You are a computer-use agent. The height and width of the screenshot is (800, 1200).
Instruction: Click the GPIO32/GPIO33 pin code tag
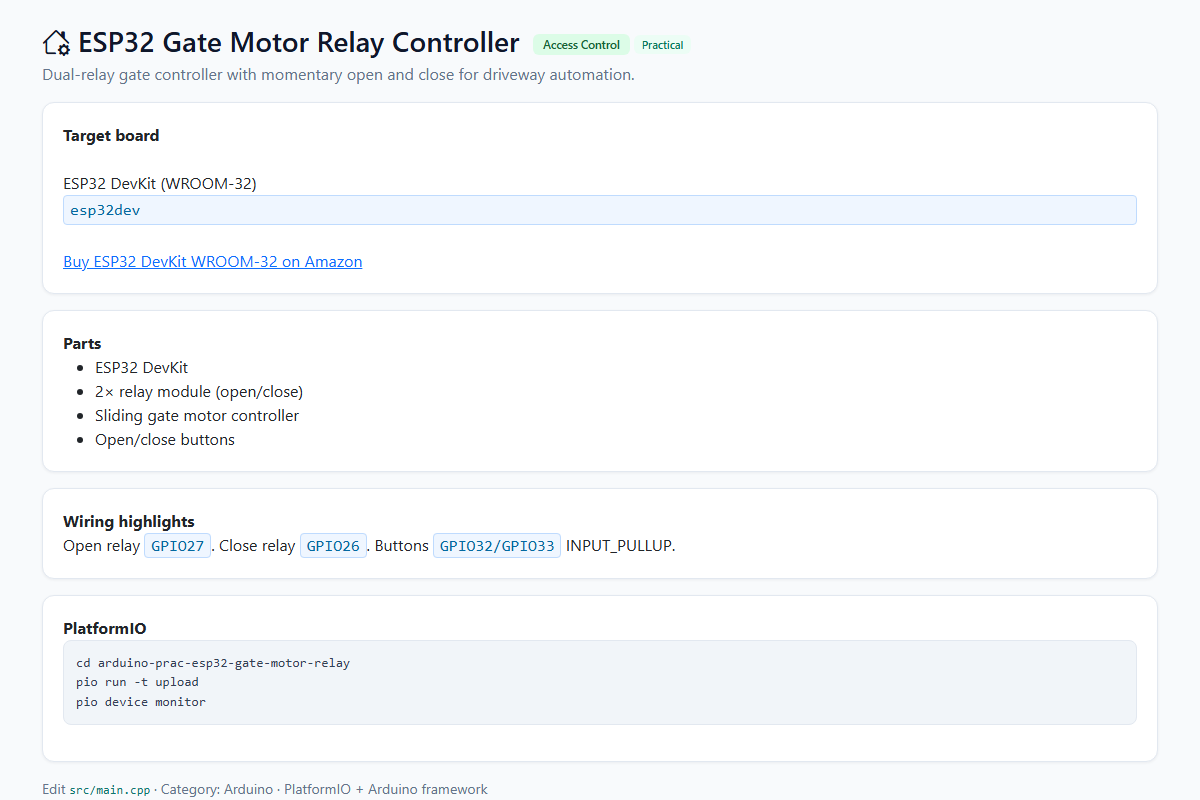click(497, 546)
